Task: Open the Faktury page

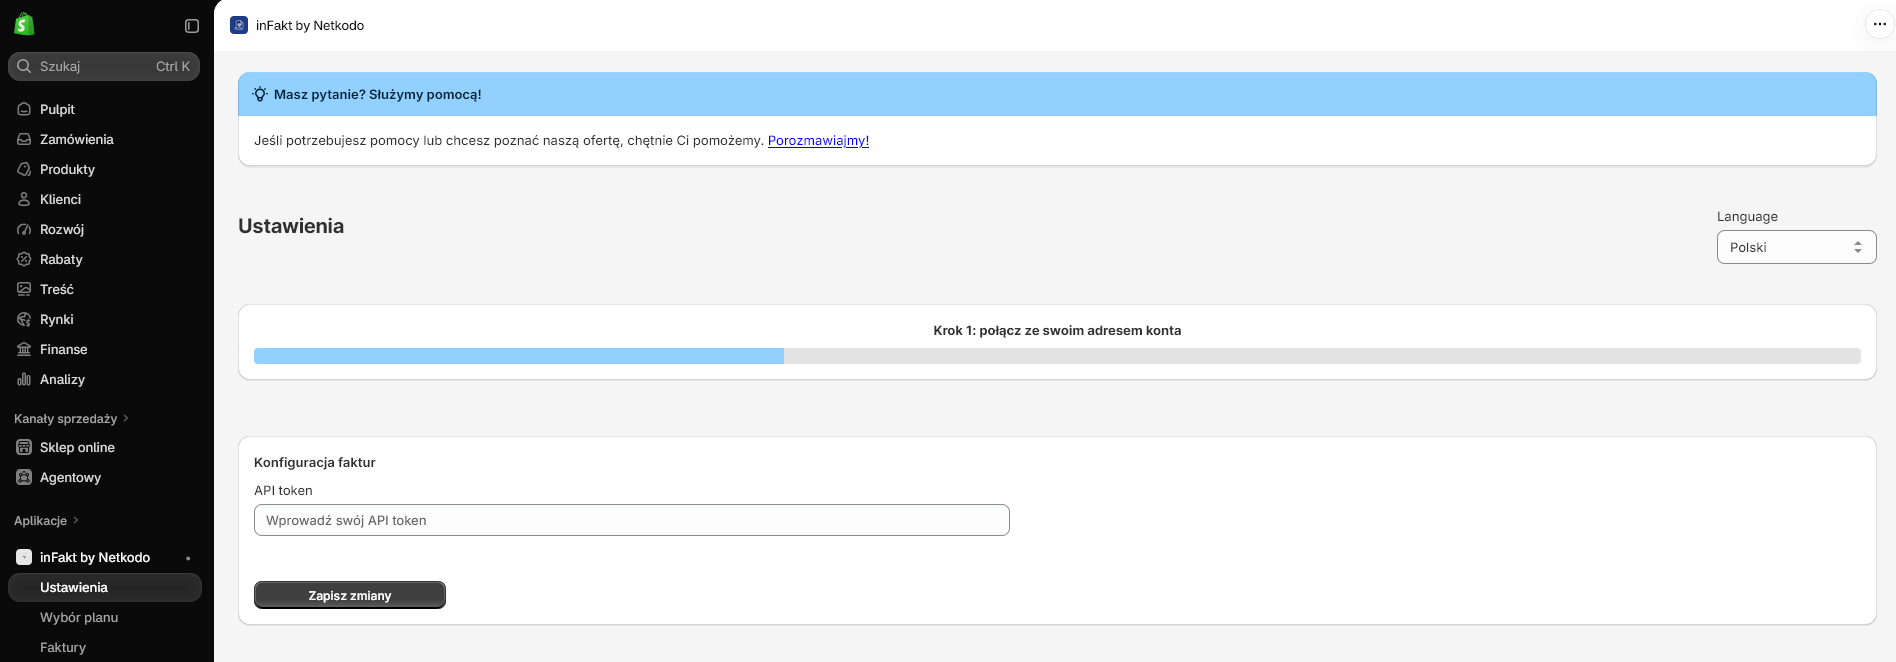Action: click(63, 647)
